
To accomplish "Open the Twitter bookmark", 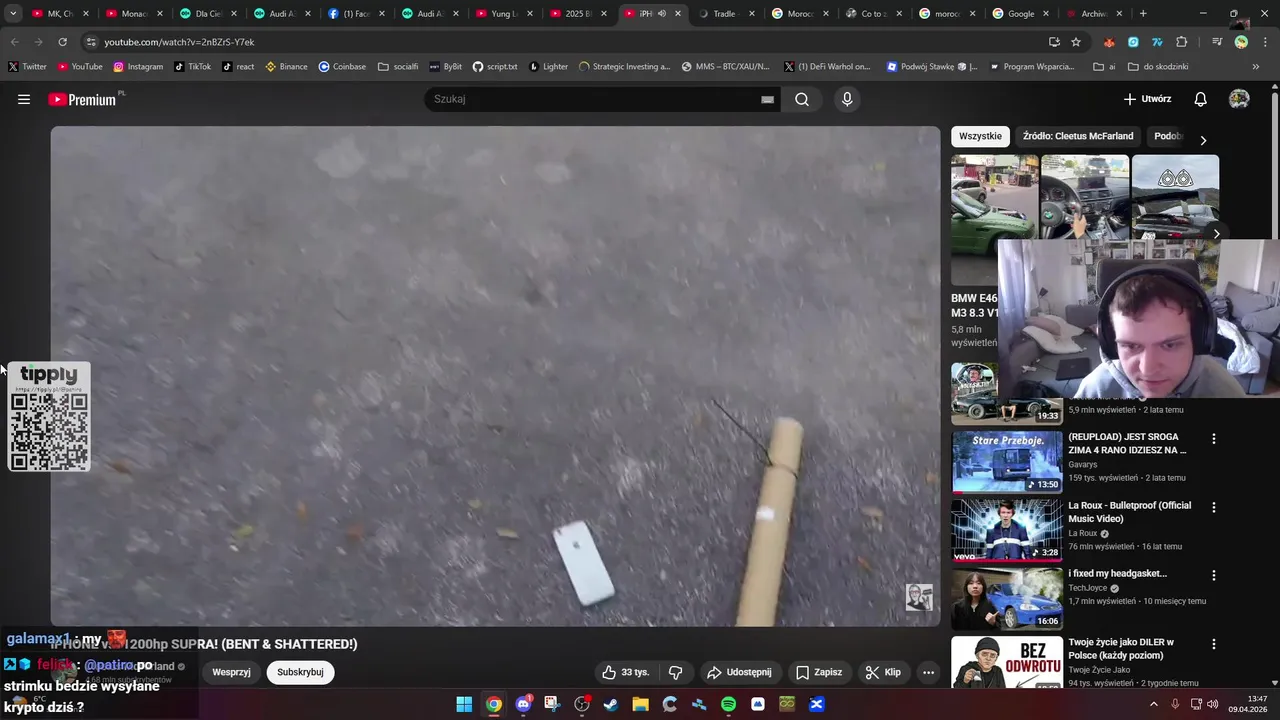I will [27, 67].
